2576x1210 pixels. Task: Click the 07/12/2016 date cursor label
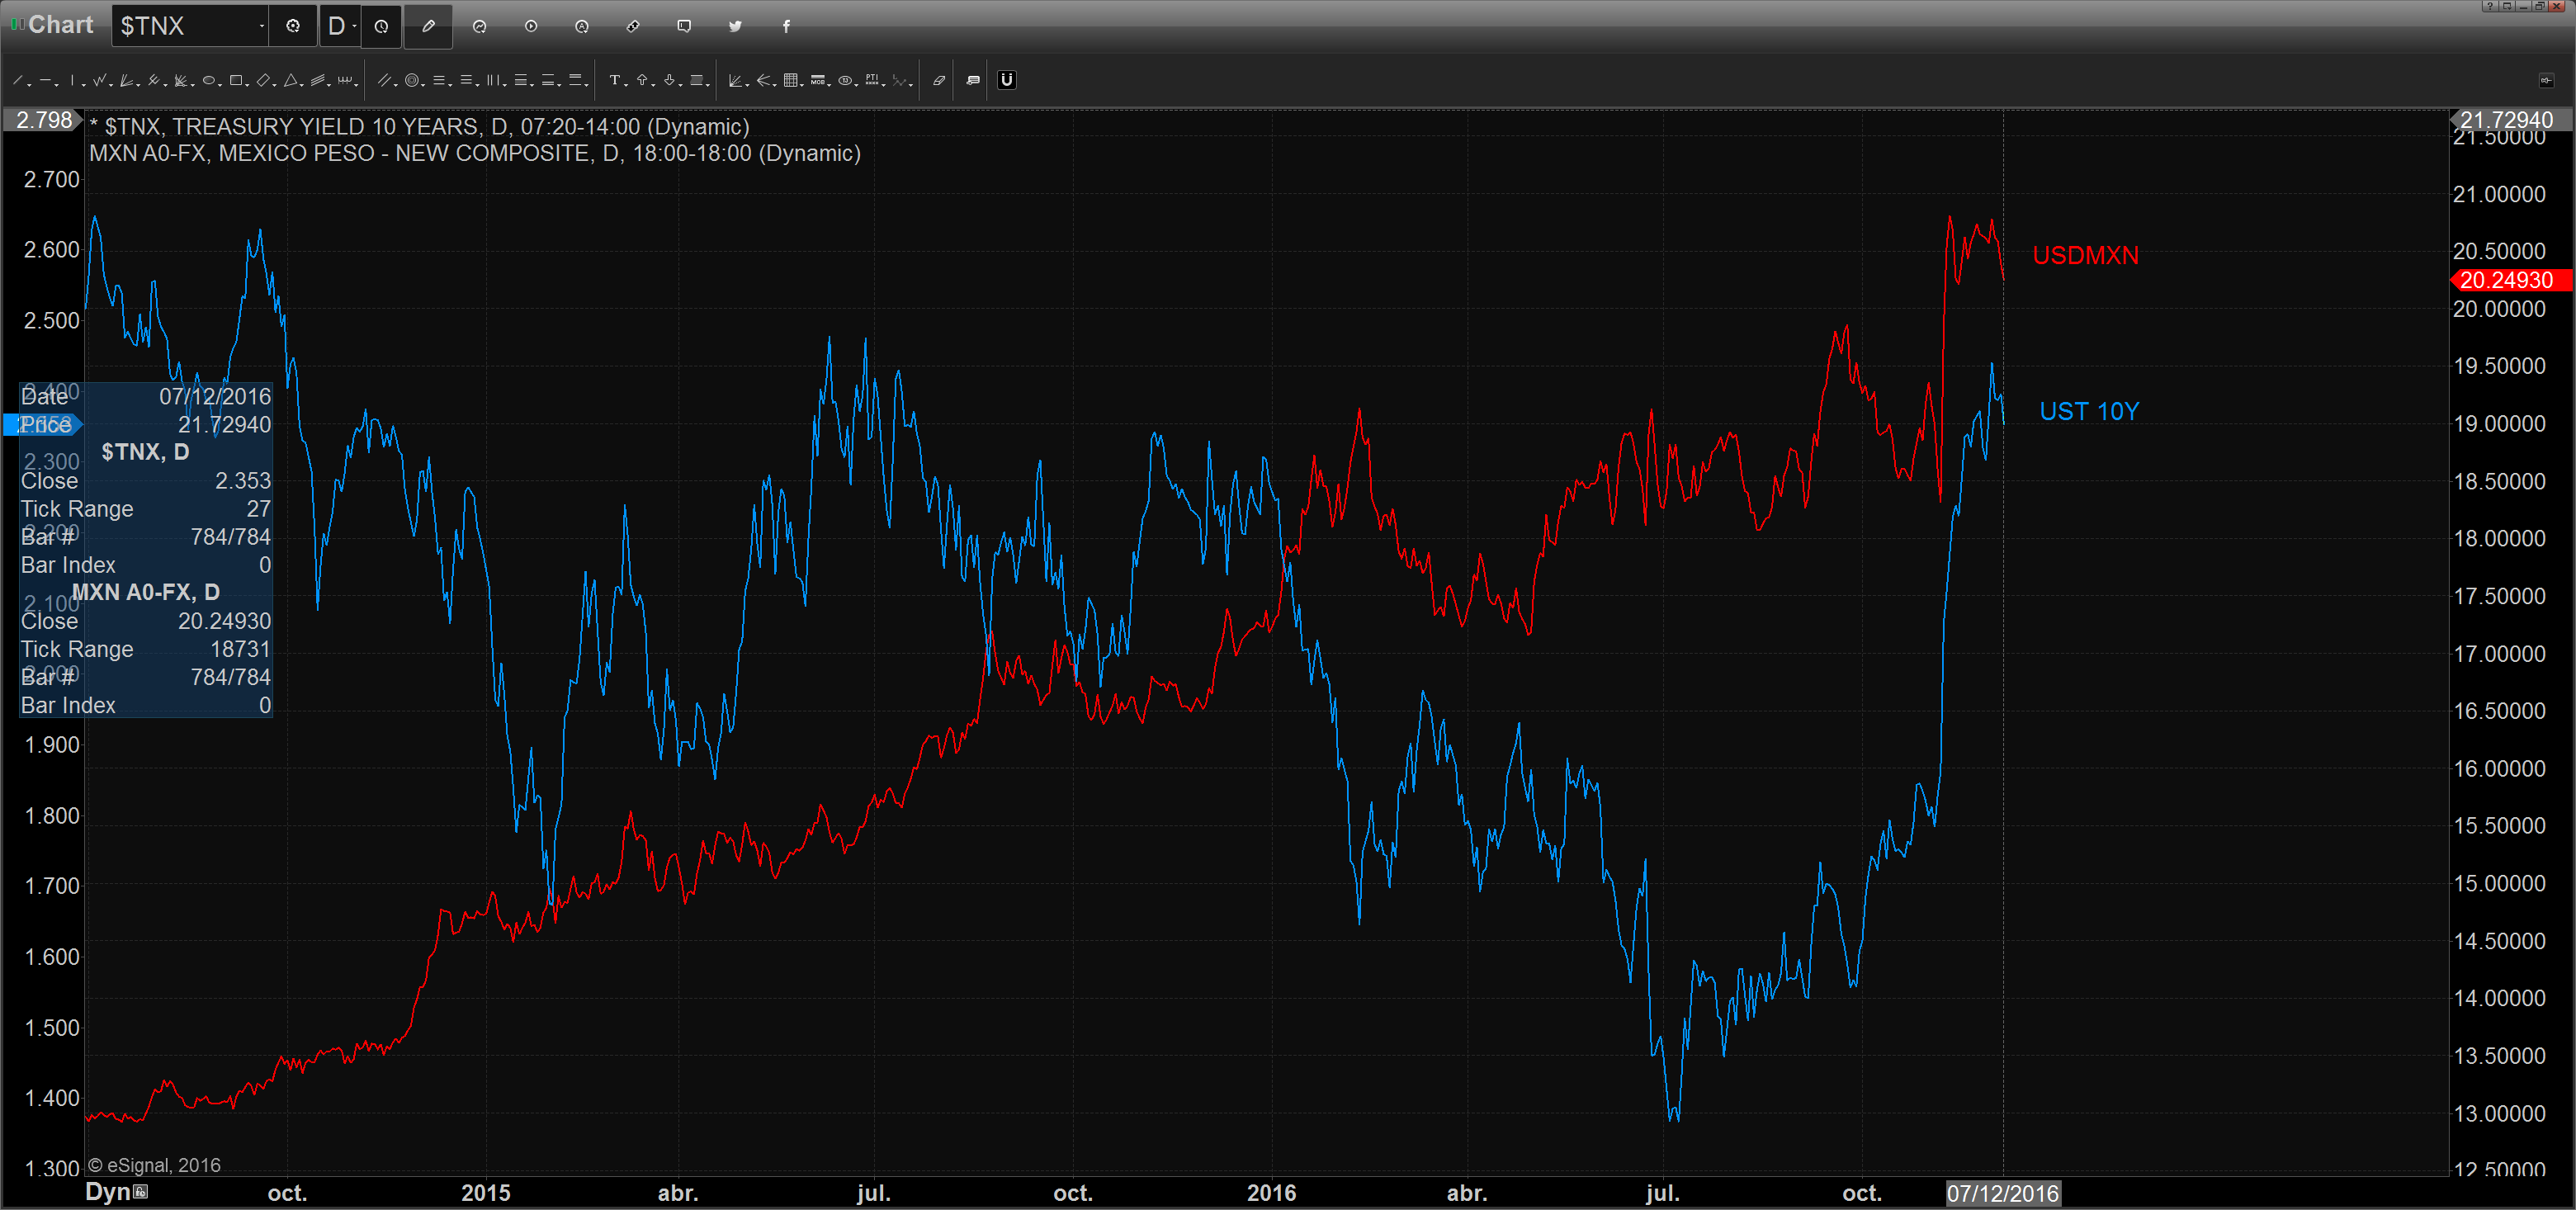[2002, 1193]
